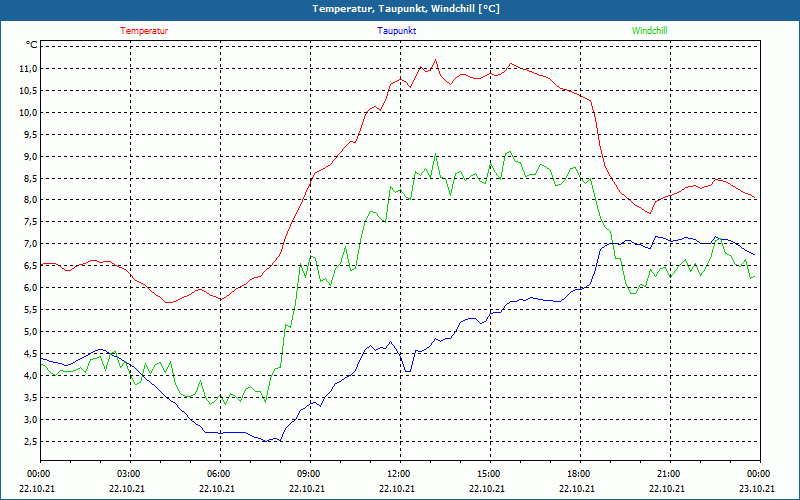Click the 09:00 time axis label
The height and width of the screenshot is (500, 800).
coord(310,473)
